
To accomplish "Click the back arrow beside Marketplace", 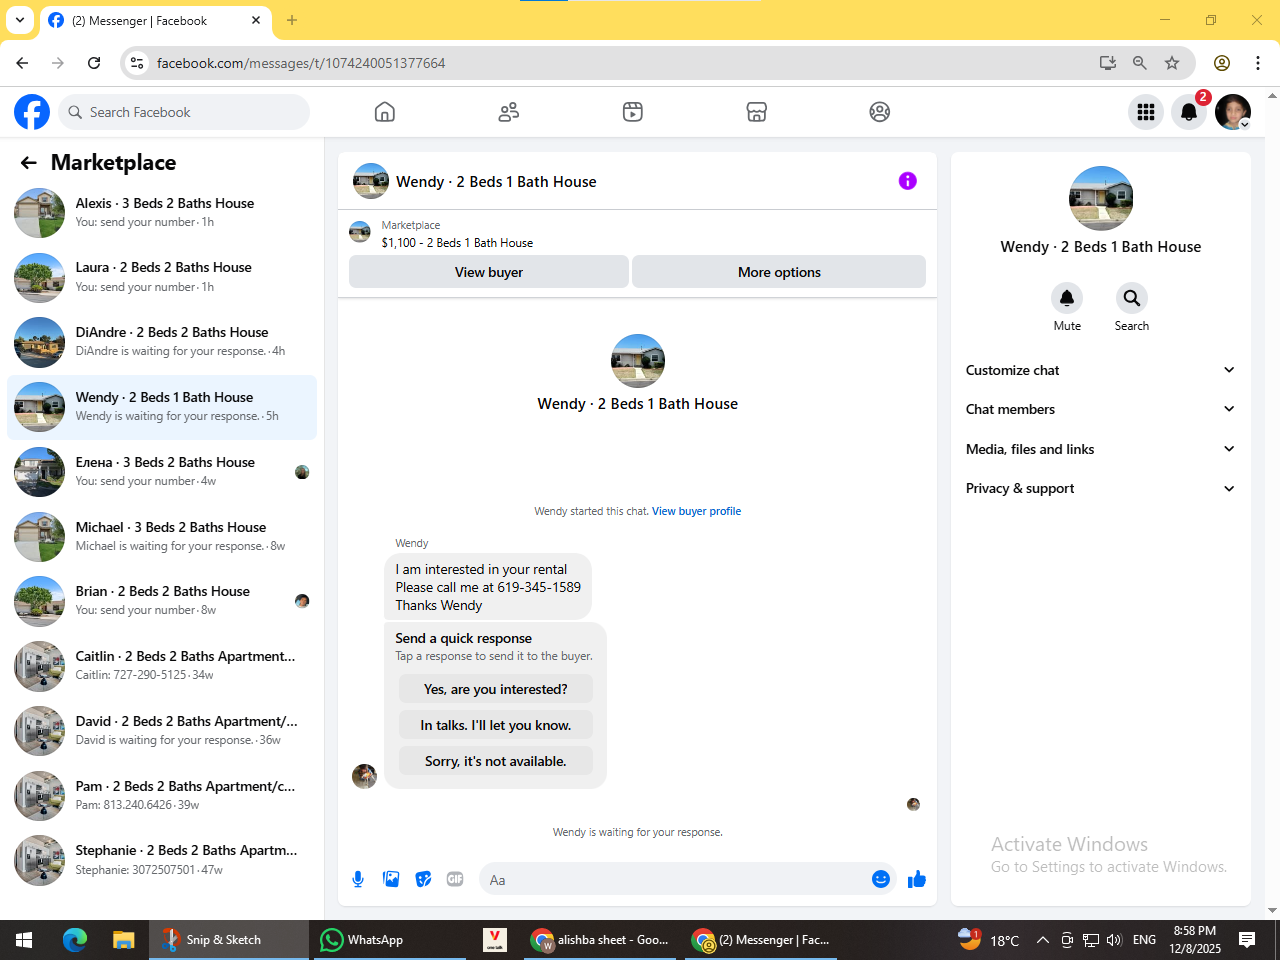I will click(29, 163).
